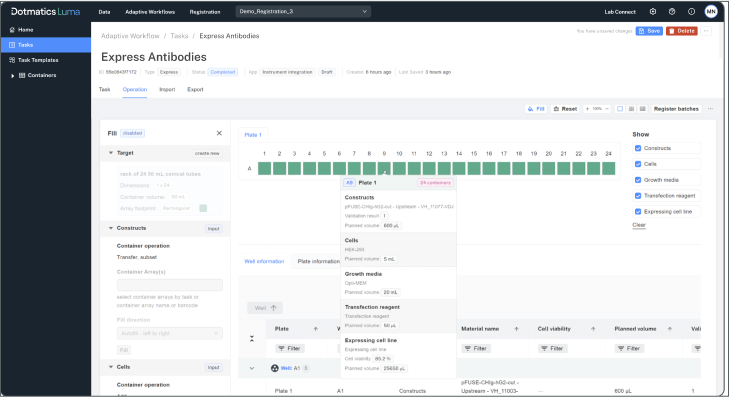Click the Reset toolbar button

point(565,109)
